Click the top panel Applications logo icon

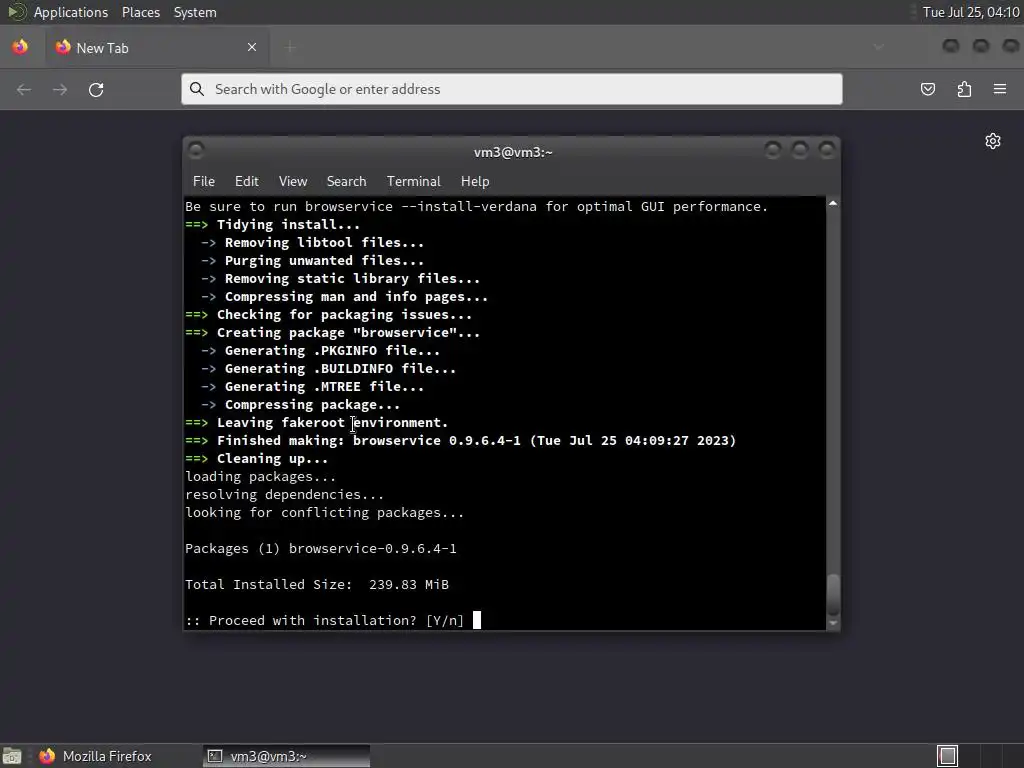[17, 12]
